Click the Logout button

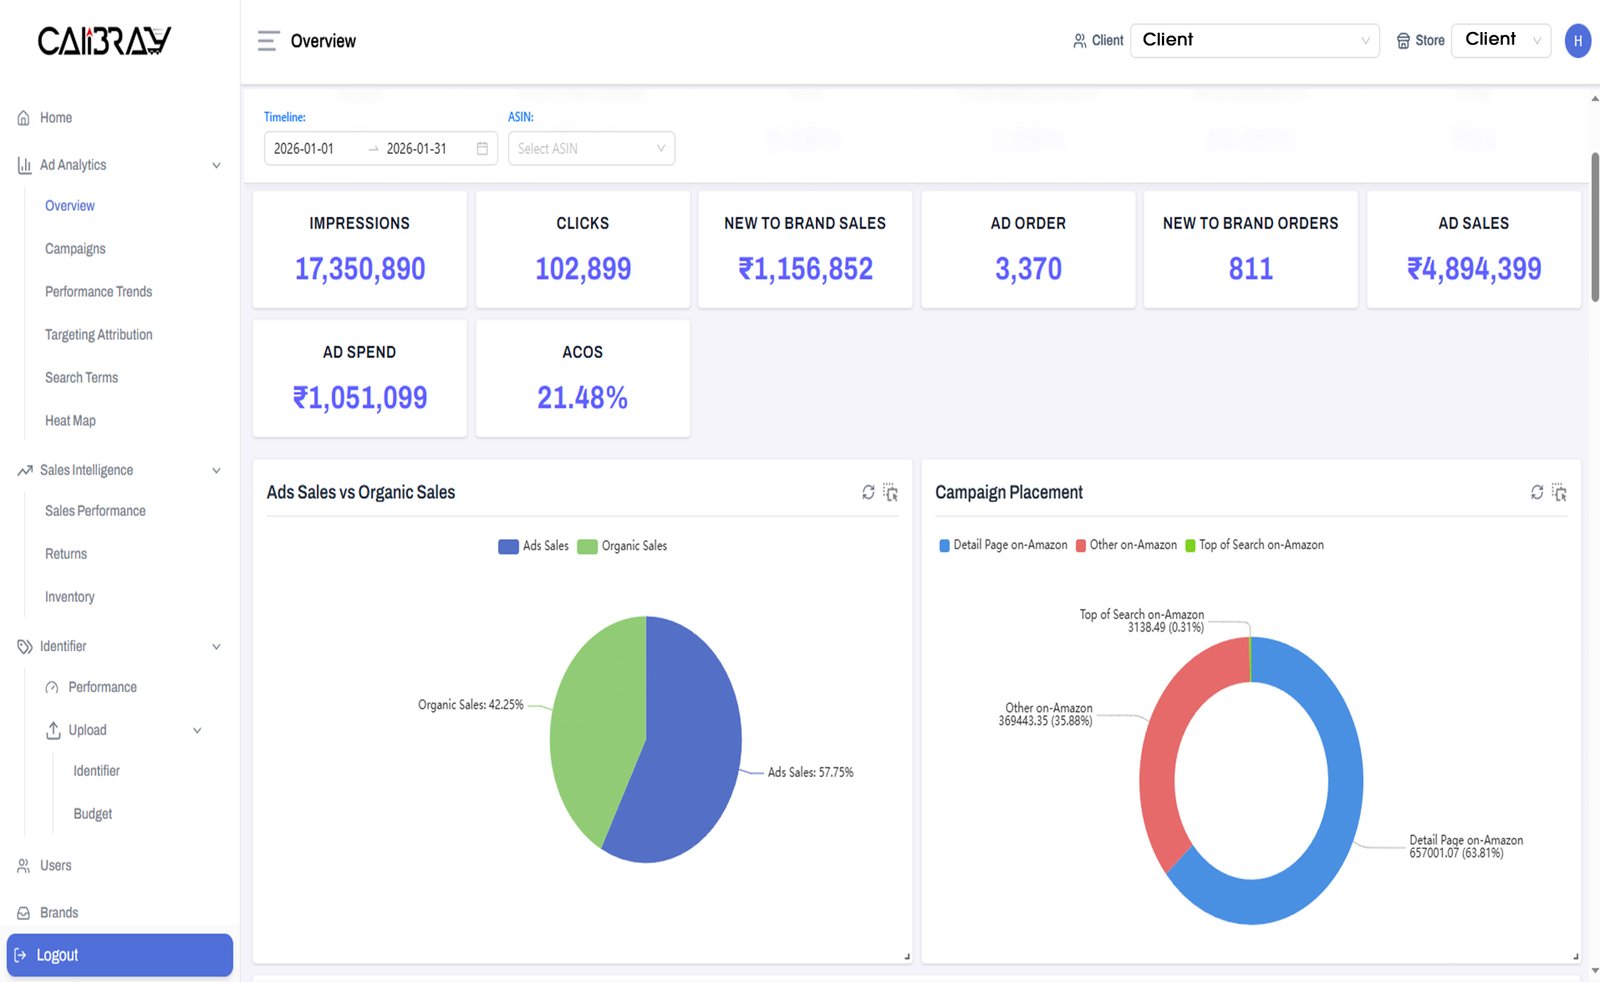click(x=120, y=955)
